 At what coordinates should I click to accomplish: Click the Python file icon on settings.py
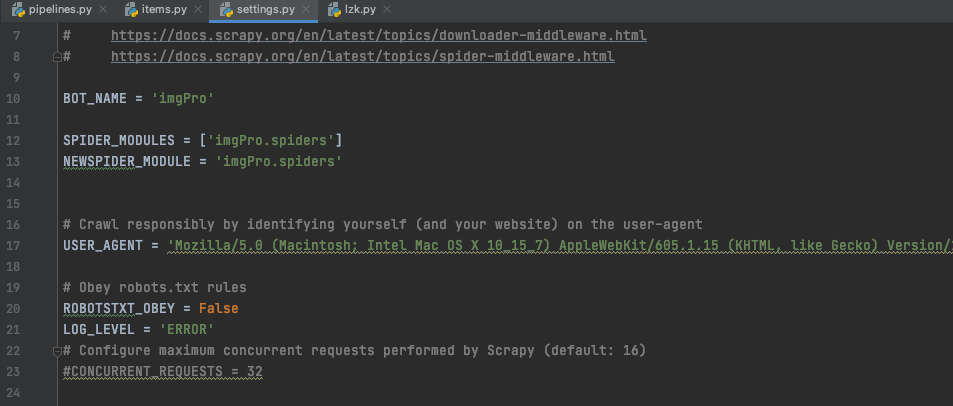click(x=226, y=10)
